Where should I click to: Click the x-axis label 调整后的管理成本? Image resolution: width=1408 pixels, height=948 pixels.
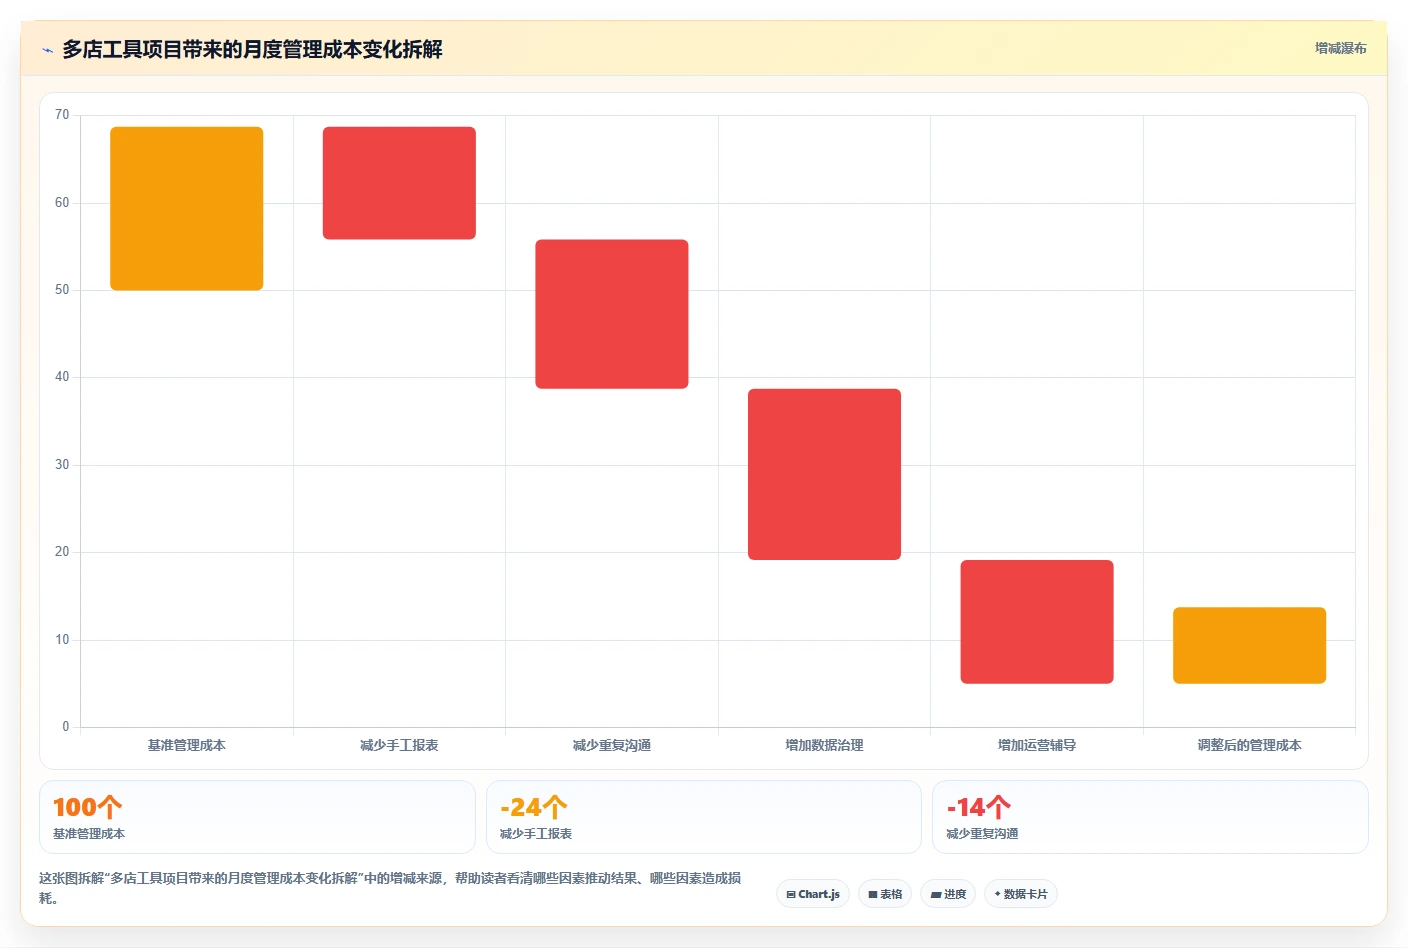point(1250,745)
